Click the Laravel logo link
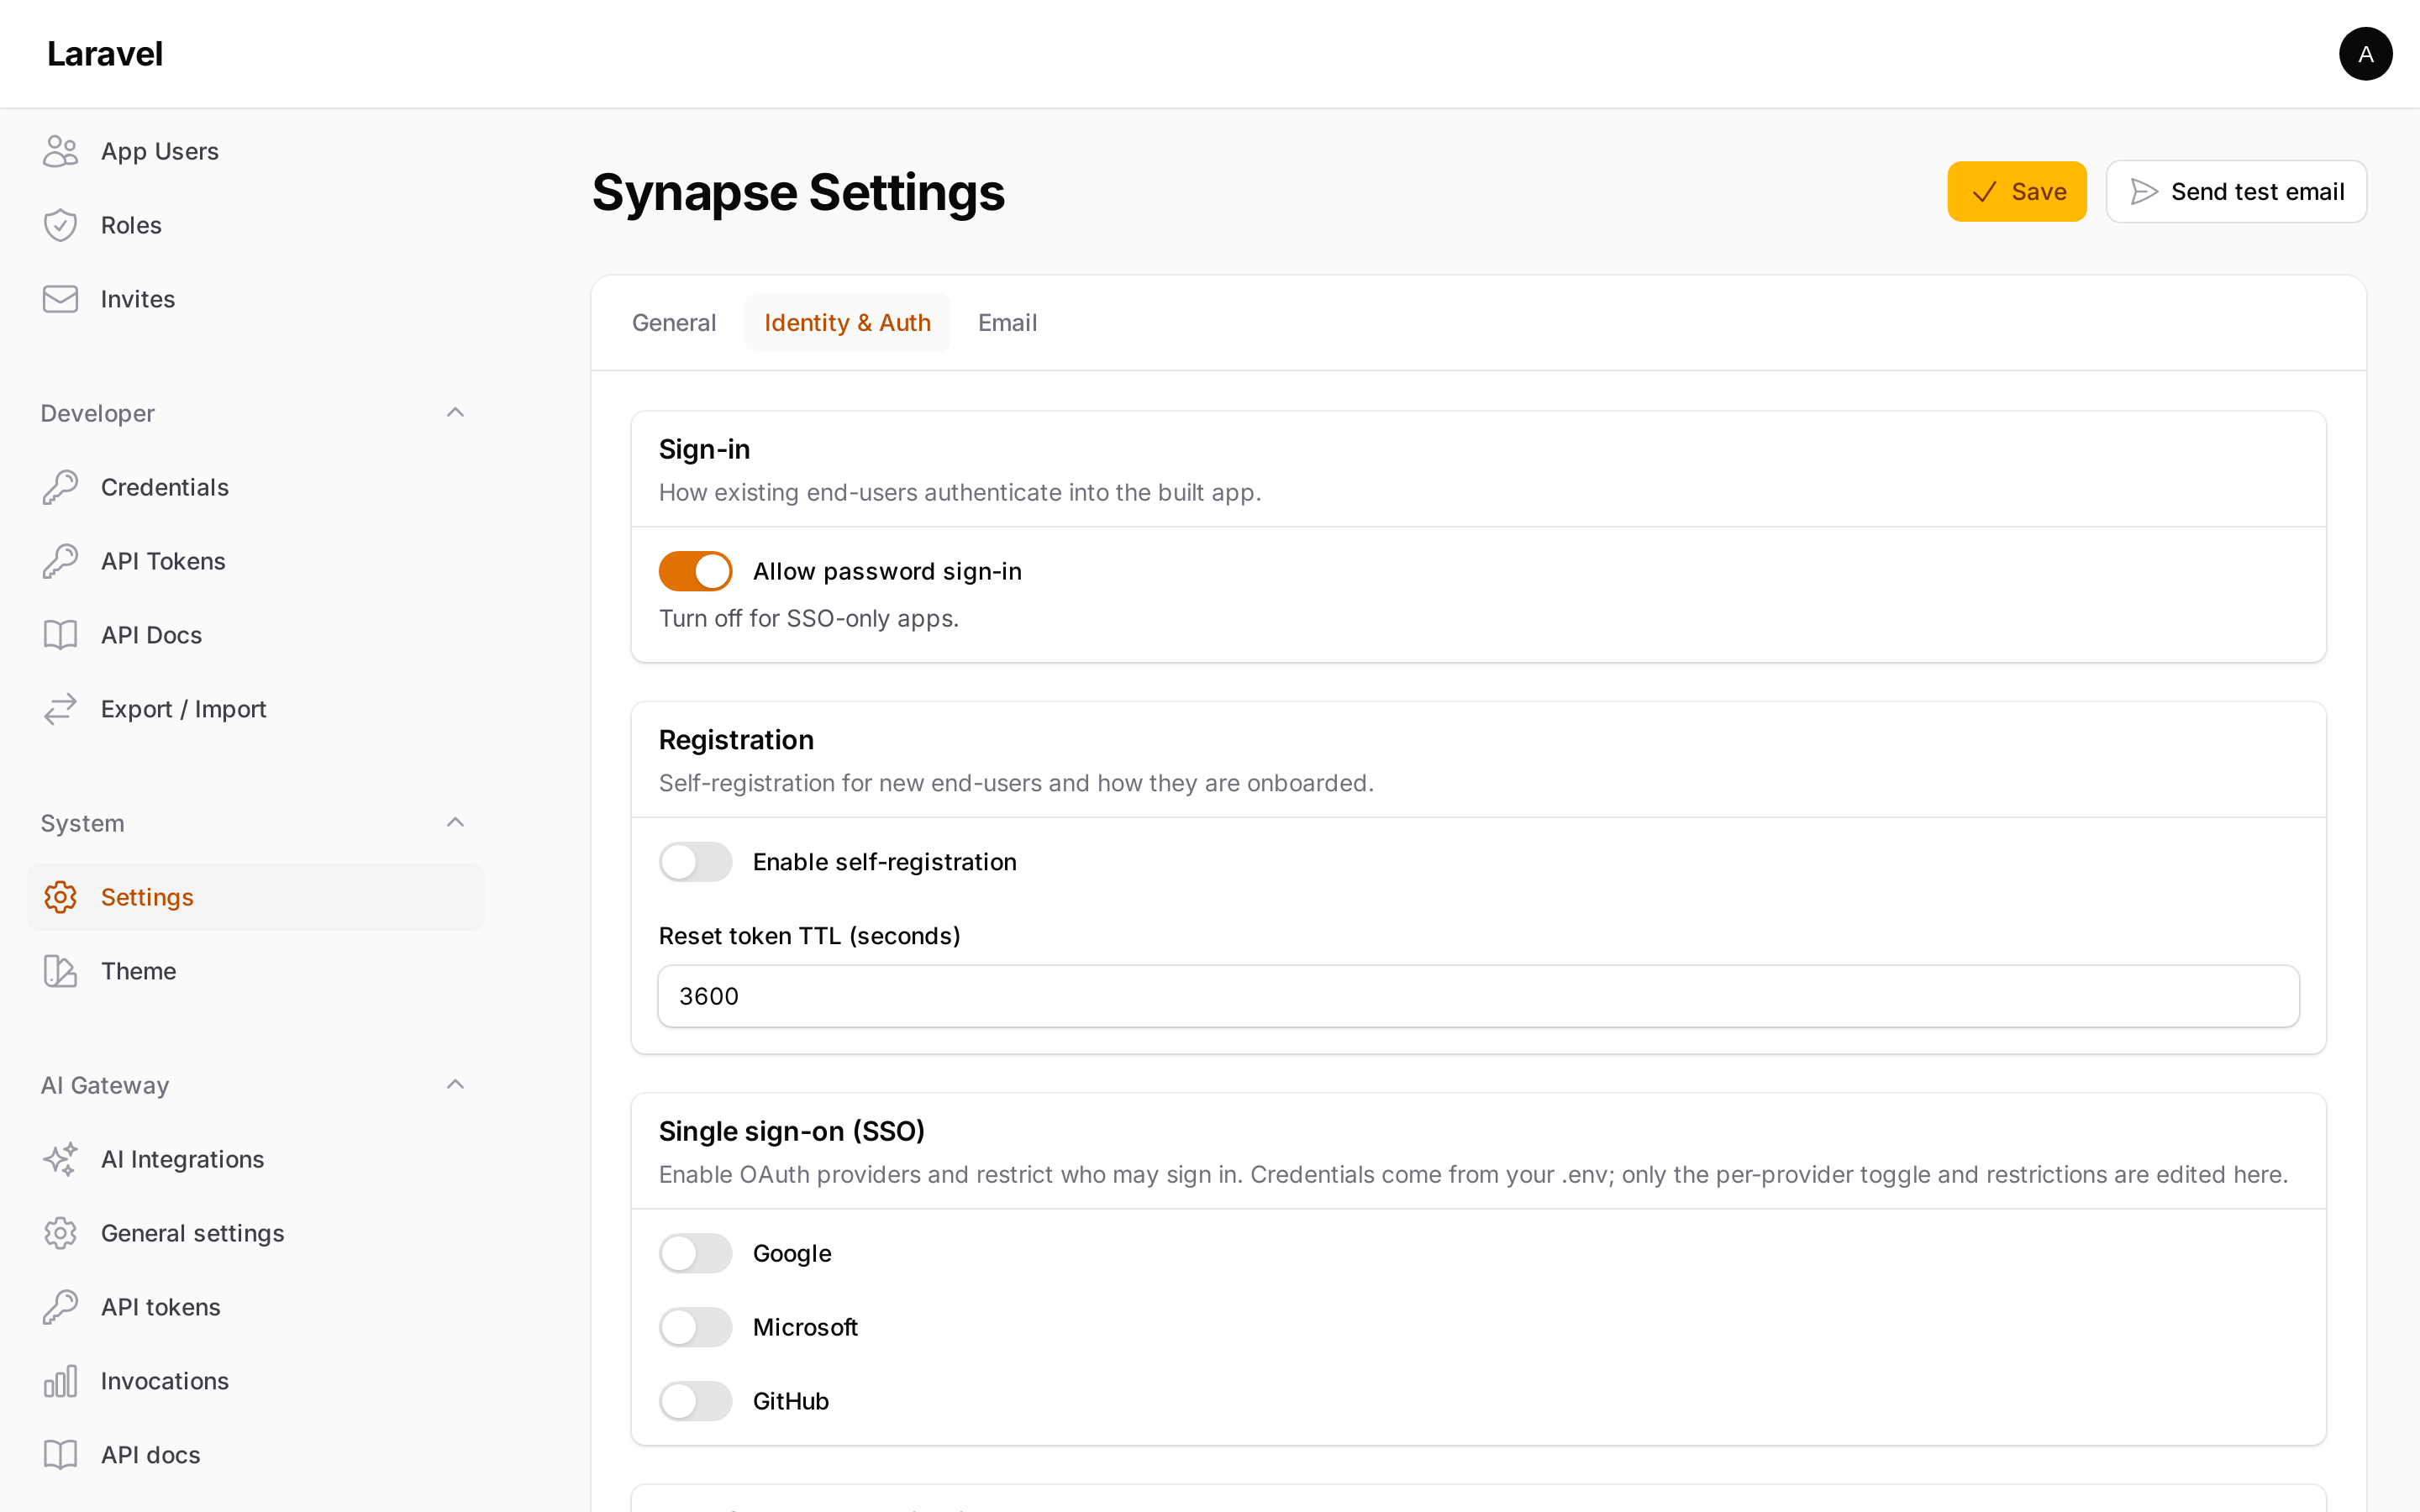The width and height of the screenshot is (2420, 1512). (105, 54)
